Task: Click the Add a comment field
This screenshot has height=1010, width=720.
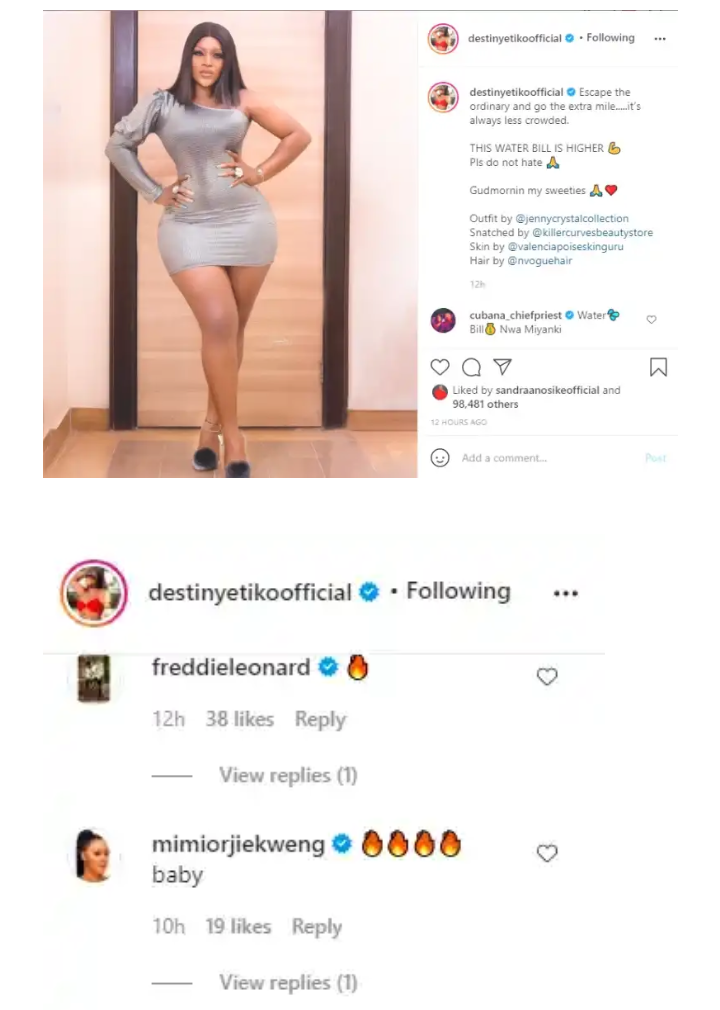Action: (549, 458)
